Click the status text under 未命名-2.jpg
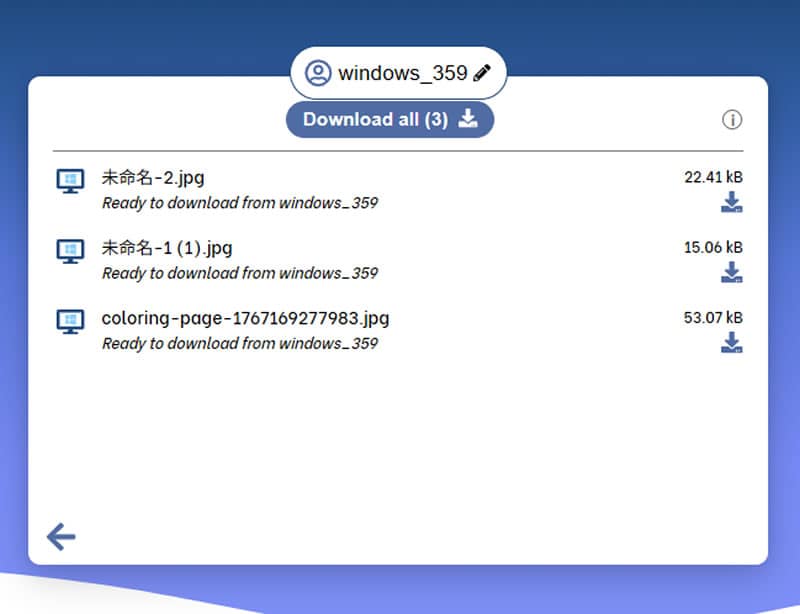The width and height of the screenshot is (800, 614). pyautogui.click(x=240, y=203)
